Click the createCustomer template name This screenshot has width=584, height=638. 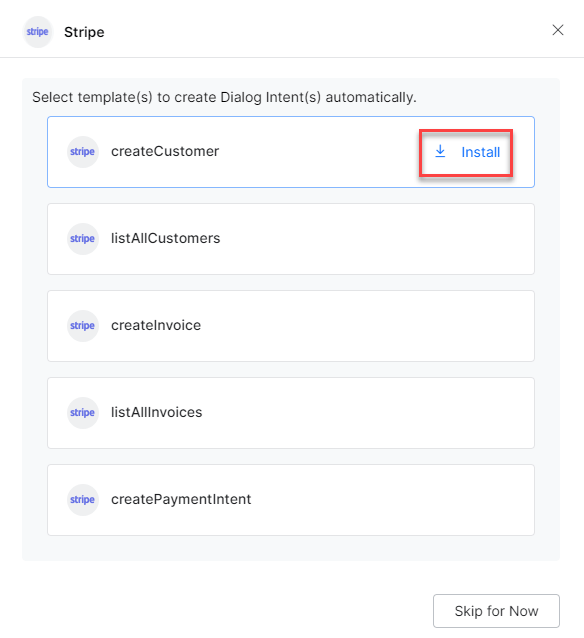coord(165,151)
